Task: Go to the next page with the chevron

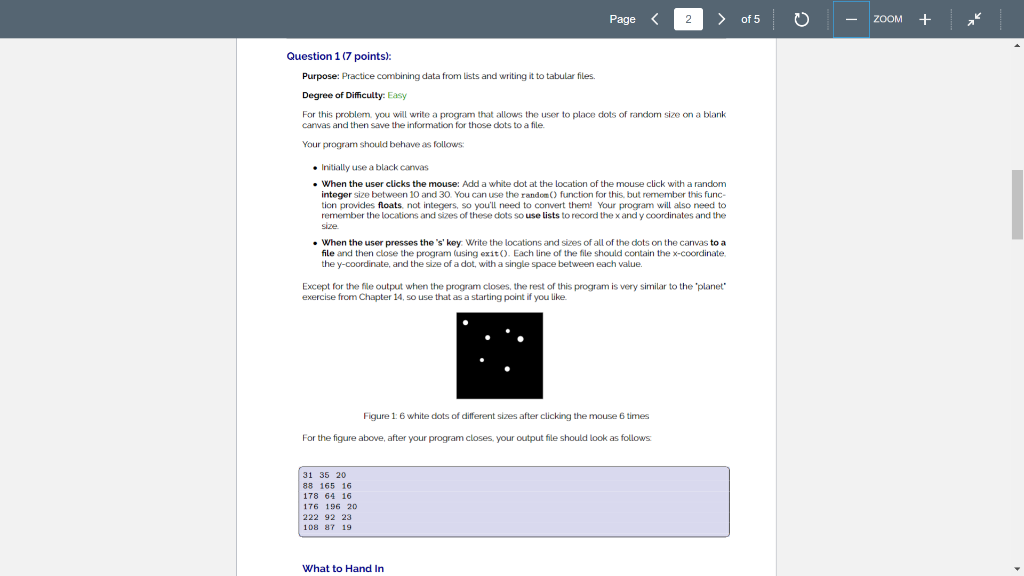Action: coord(720,18)
